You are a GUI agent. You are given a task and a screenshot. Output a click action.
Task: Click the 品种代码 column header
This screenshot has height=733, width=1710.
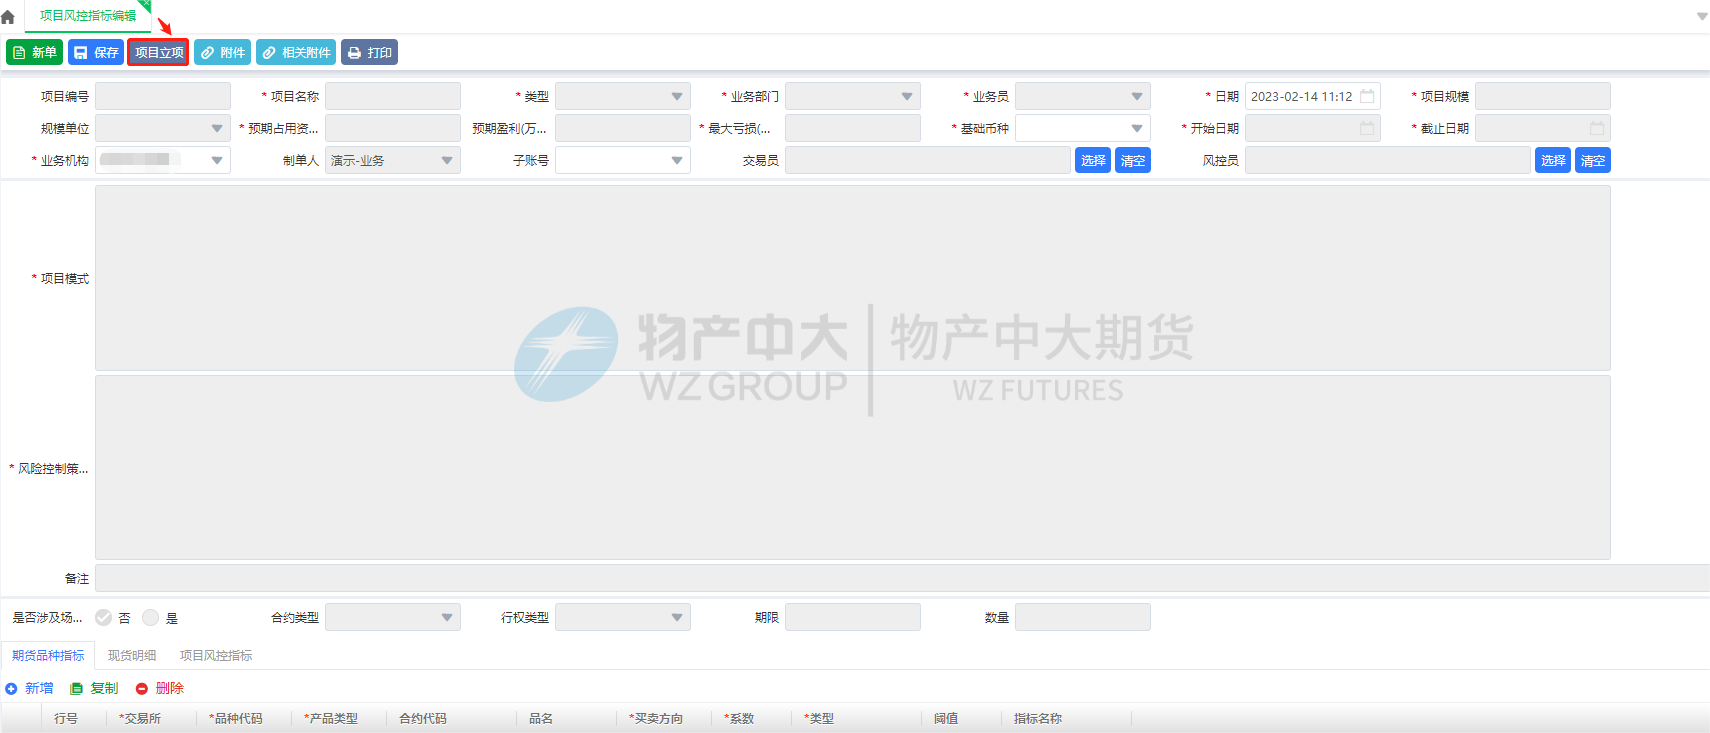236,718
